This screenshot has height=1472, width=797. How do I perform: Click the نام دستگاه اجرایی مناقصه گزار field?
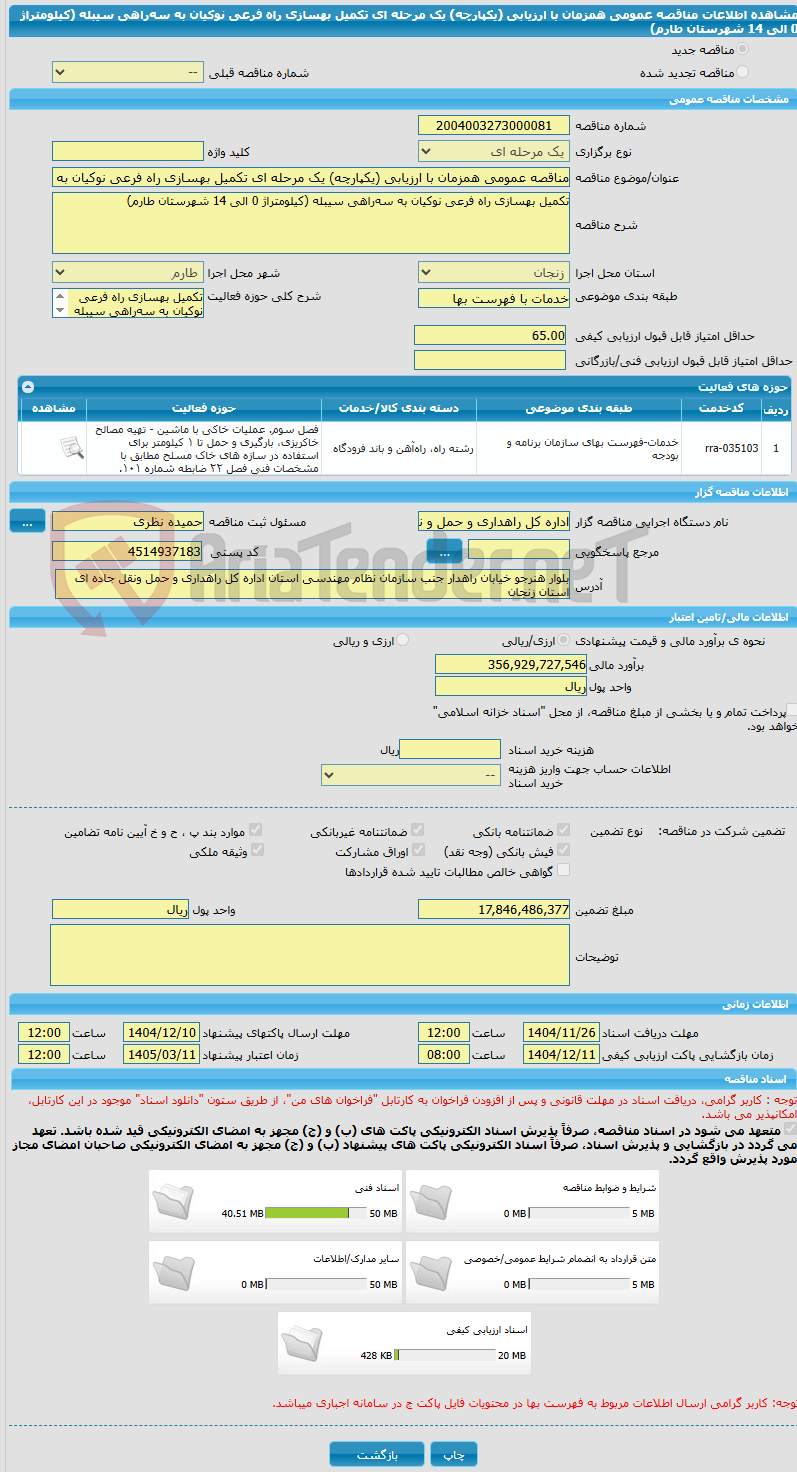[494, 521]
